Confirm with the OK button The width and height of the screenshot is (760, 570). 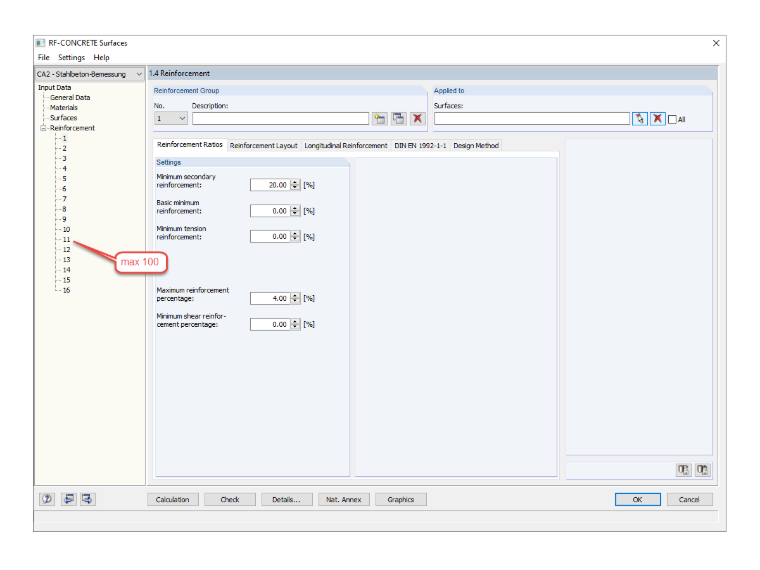click(637, 499)
